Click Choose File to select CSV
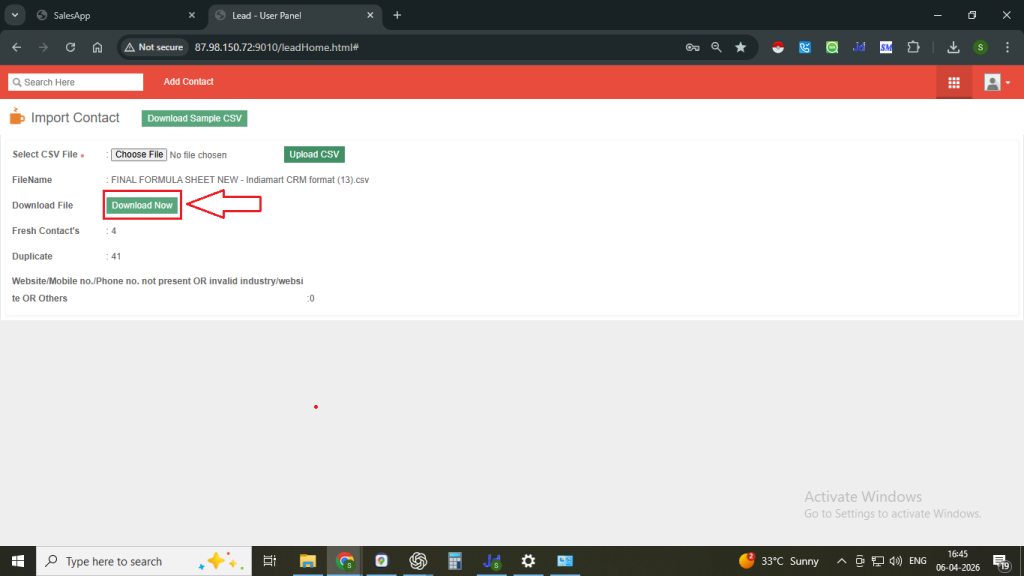The width and height of the screenshot is (1024, 576). point(139,155)
